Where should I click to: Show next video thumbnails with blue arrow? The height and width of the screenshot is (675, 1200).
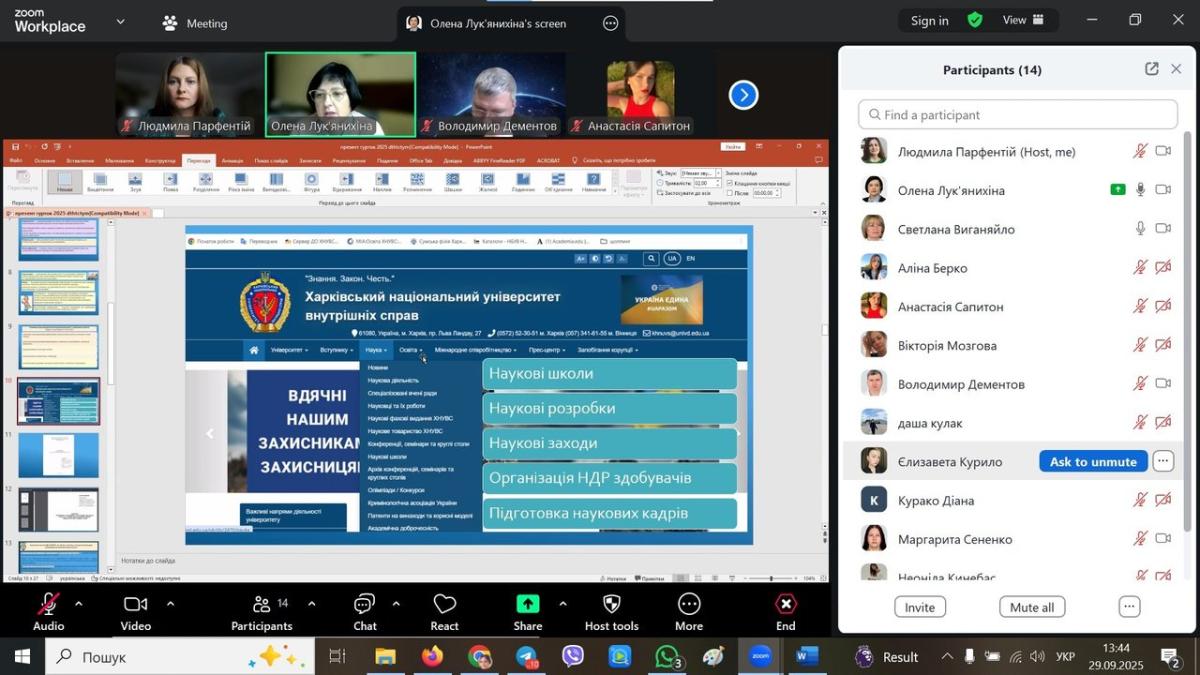click(x=743, y=95)
